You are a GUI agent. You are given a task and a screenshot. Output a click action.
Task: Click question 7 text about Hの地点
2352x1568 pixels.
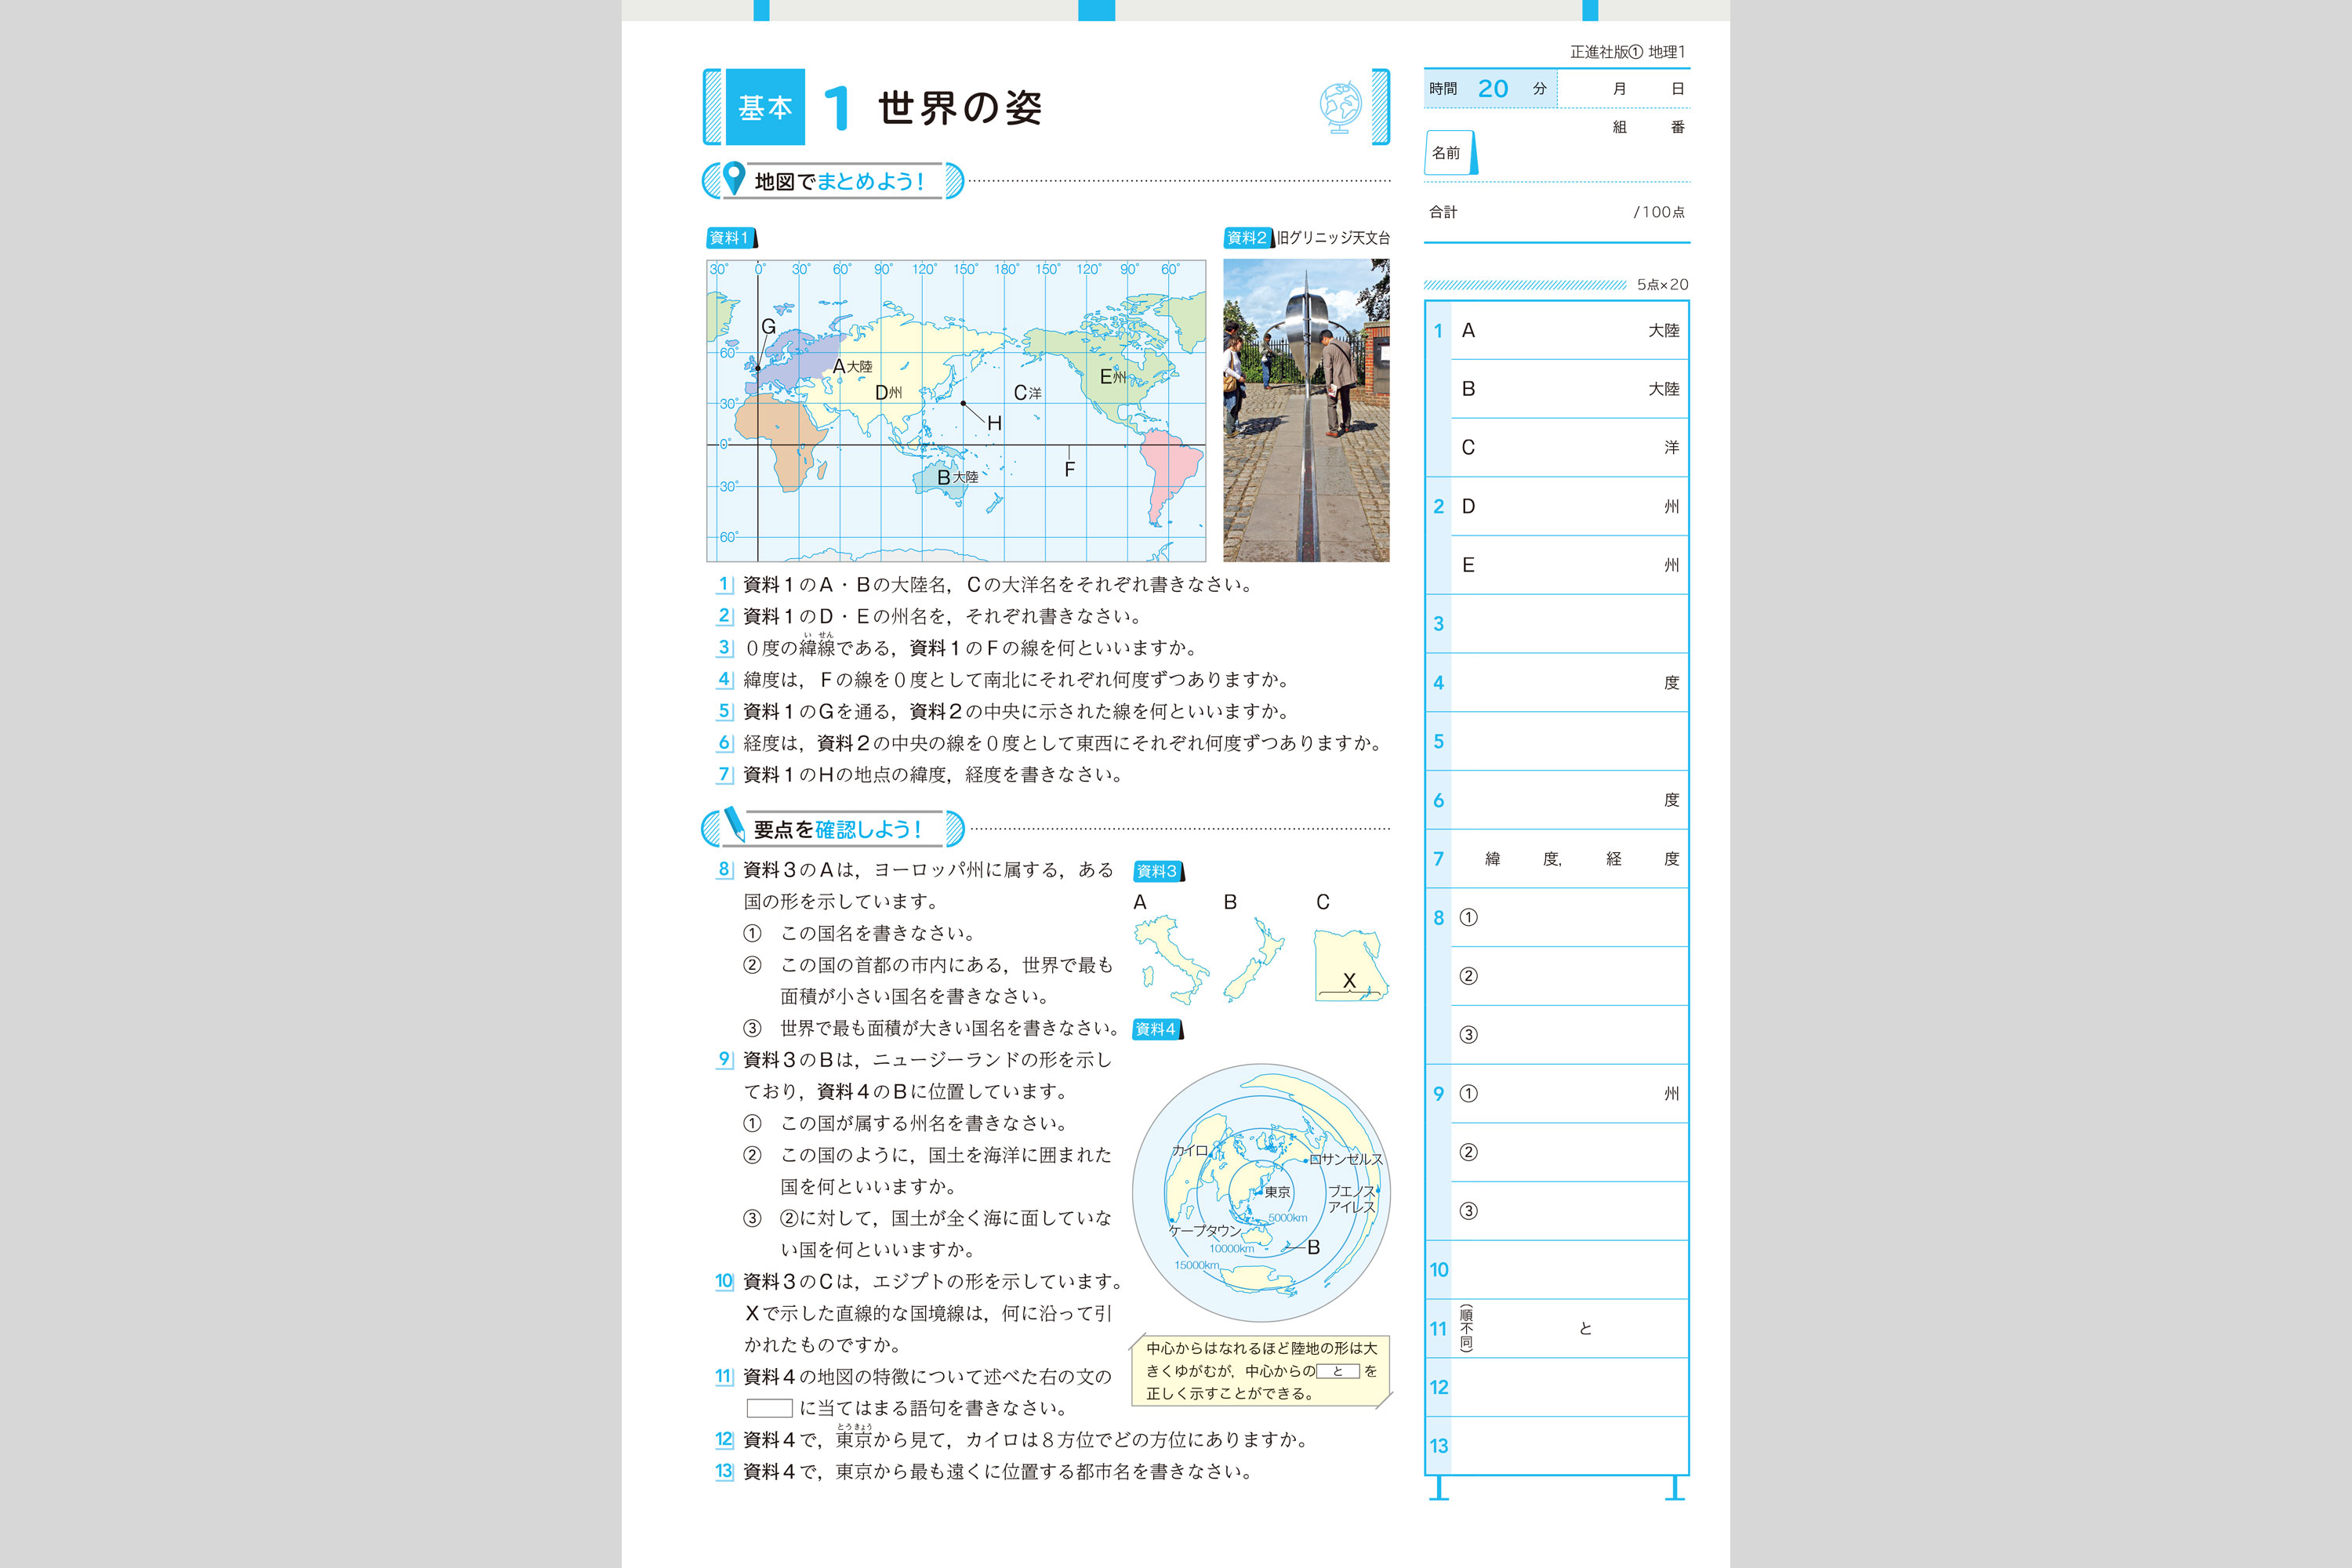[933, 775]
